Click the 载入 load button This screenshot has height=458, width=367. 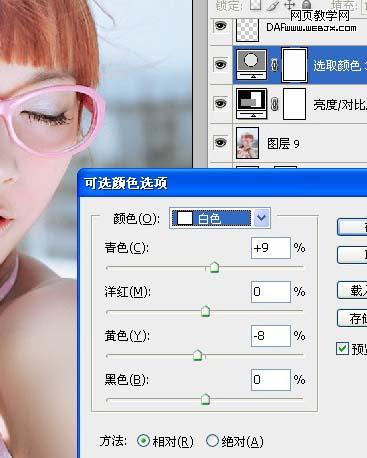click(352, 290)
